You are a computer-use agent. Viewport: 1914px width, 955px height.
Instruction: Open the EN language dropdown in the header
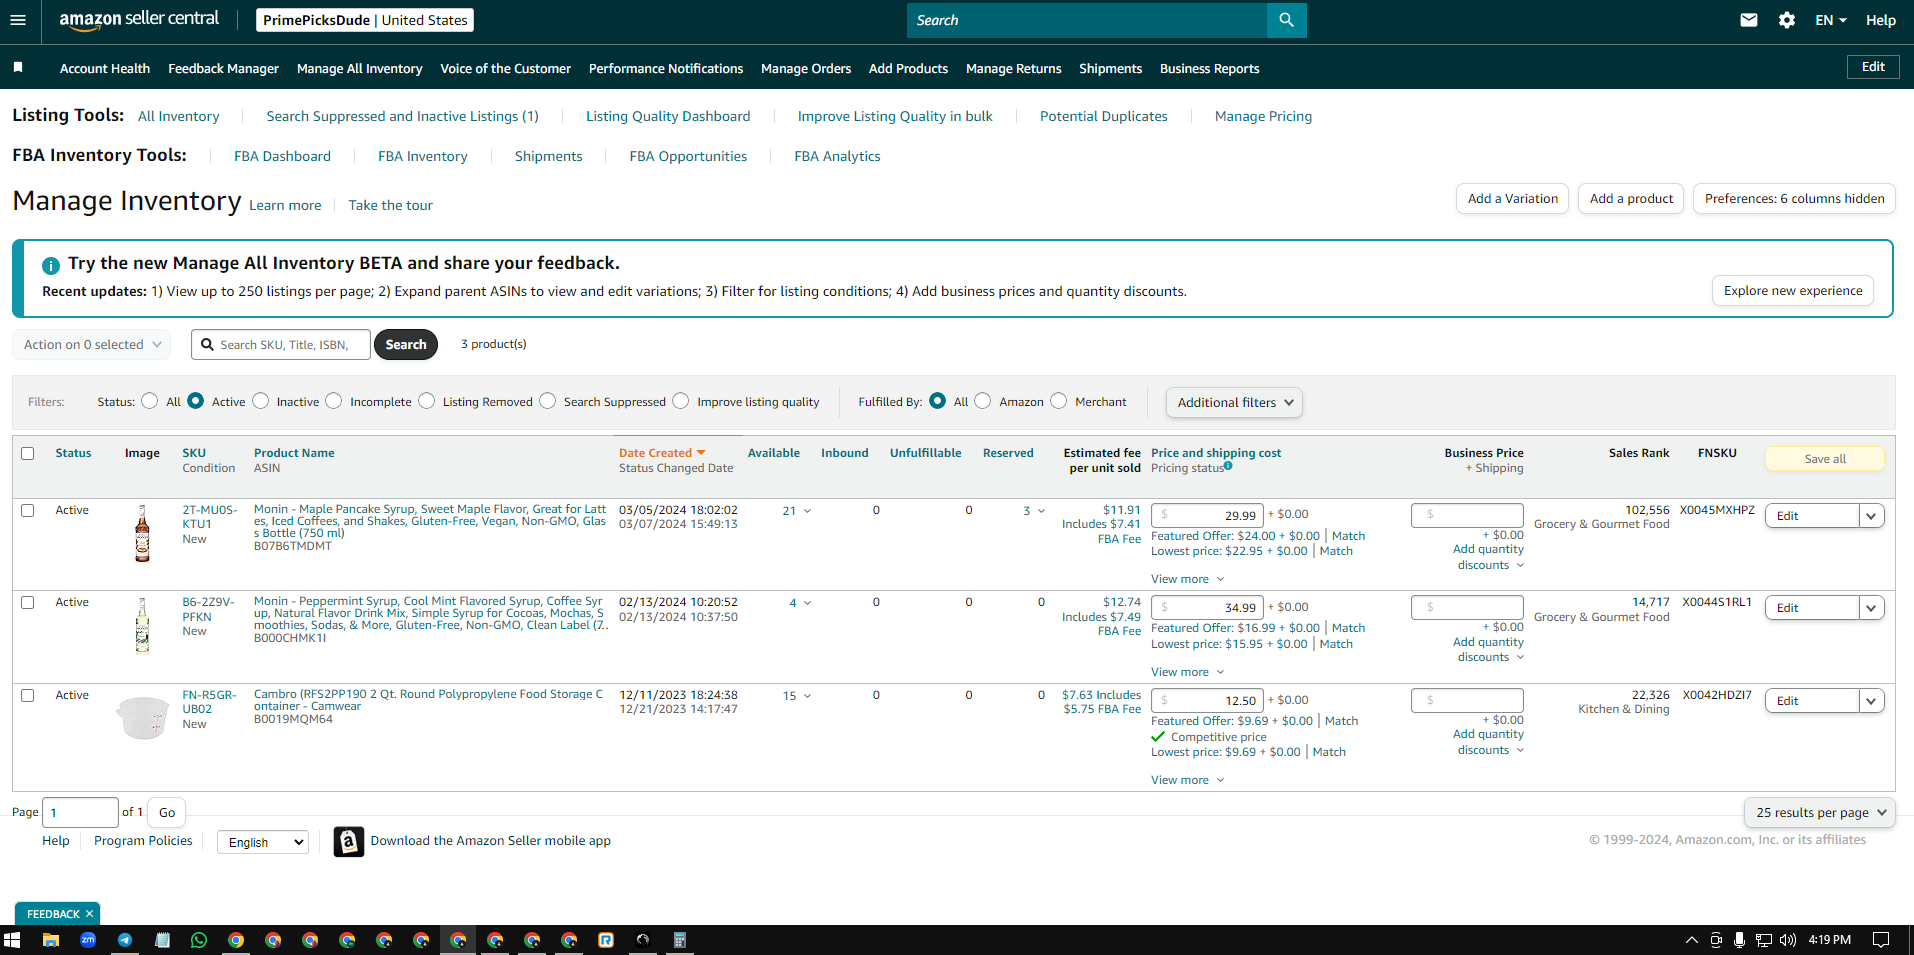[1831, 20]
